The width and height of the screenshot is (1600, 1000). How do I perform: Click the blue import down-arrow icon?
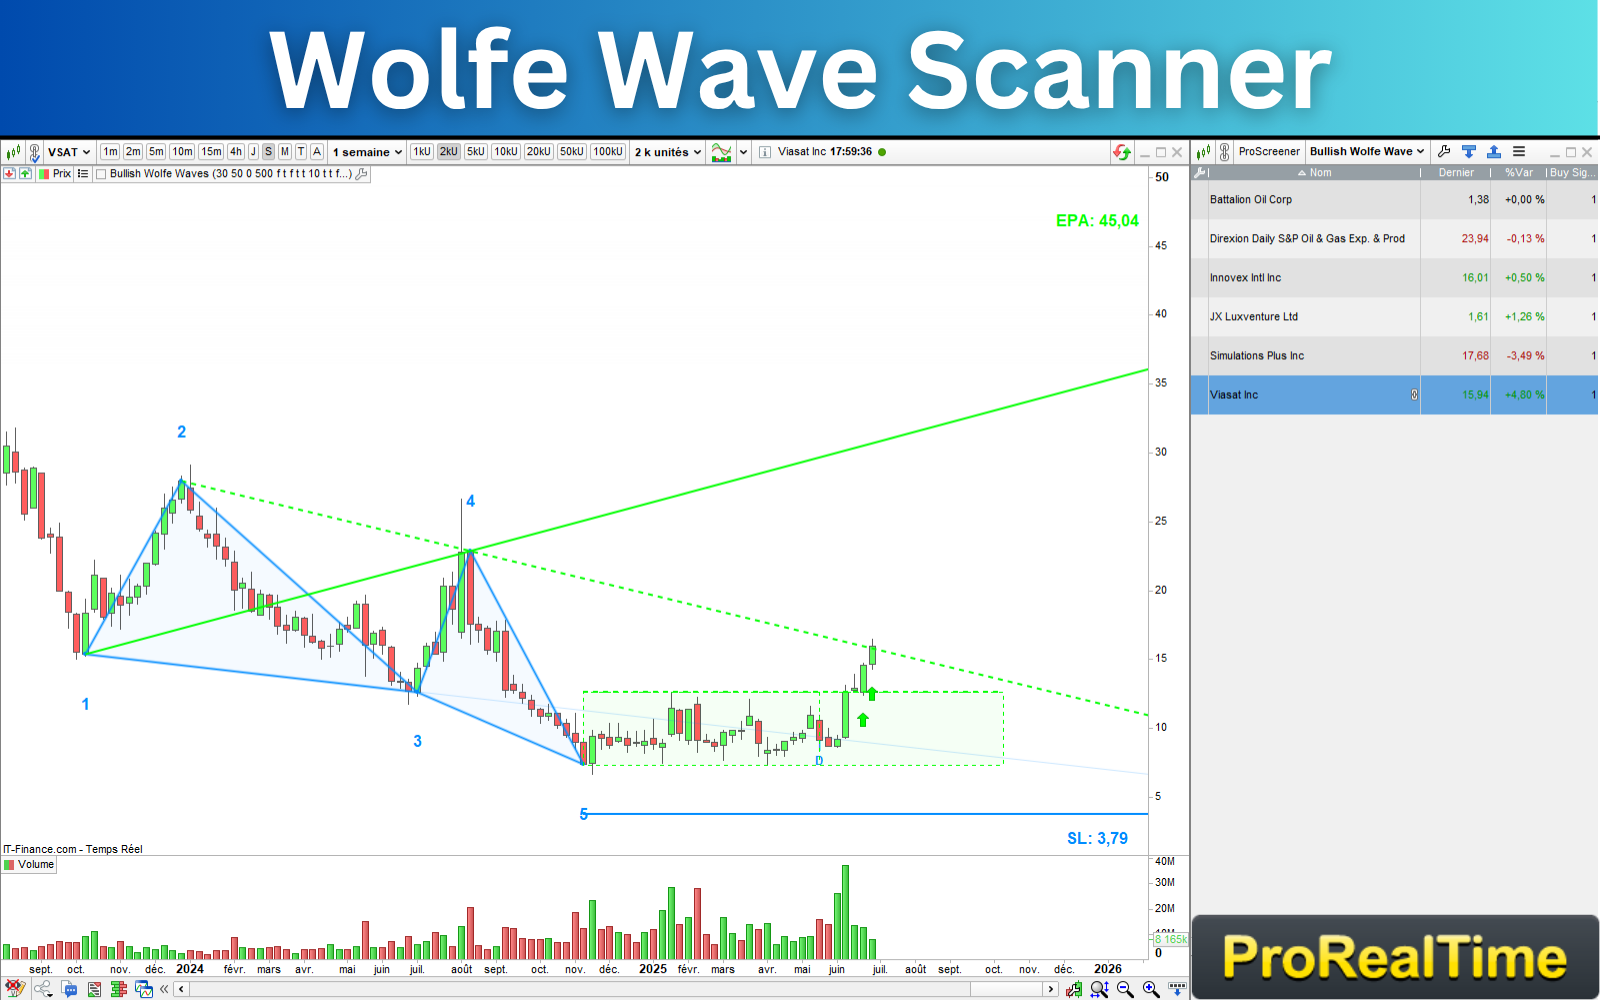point(1469,152)
